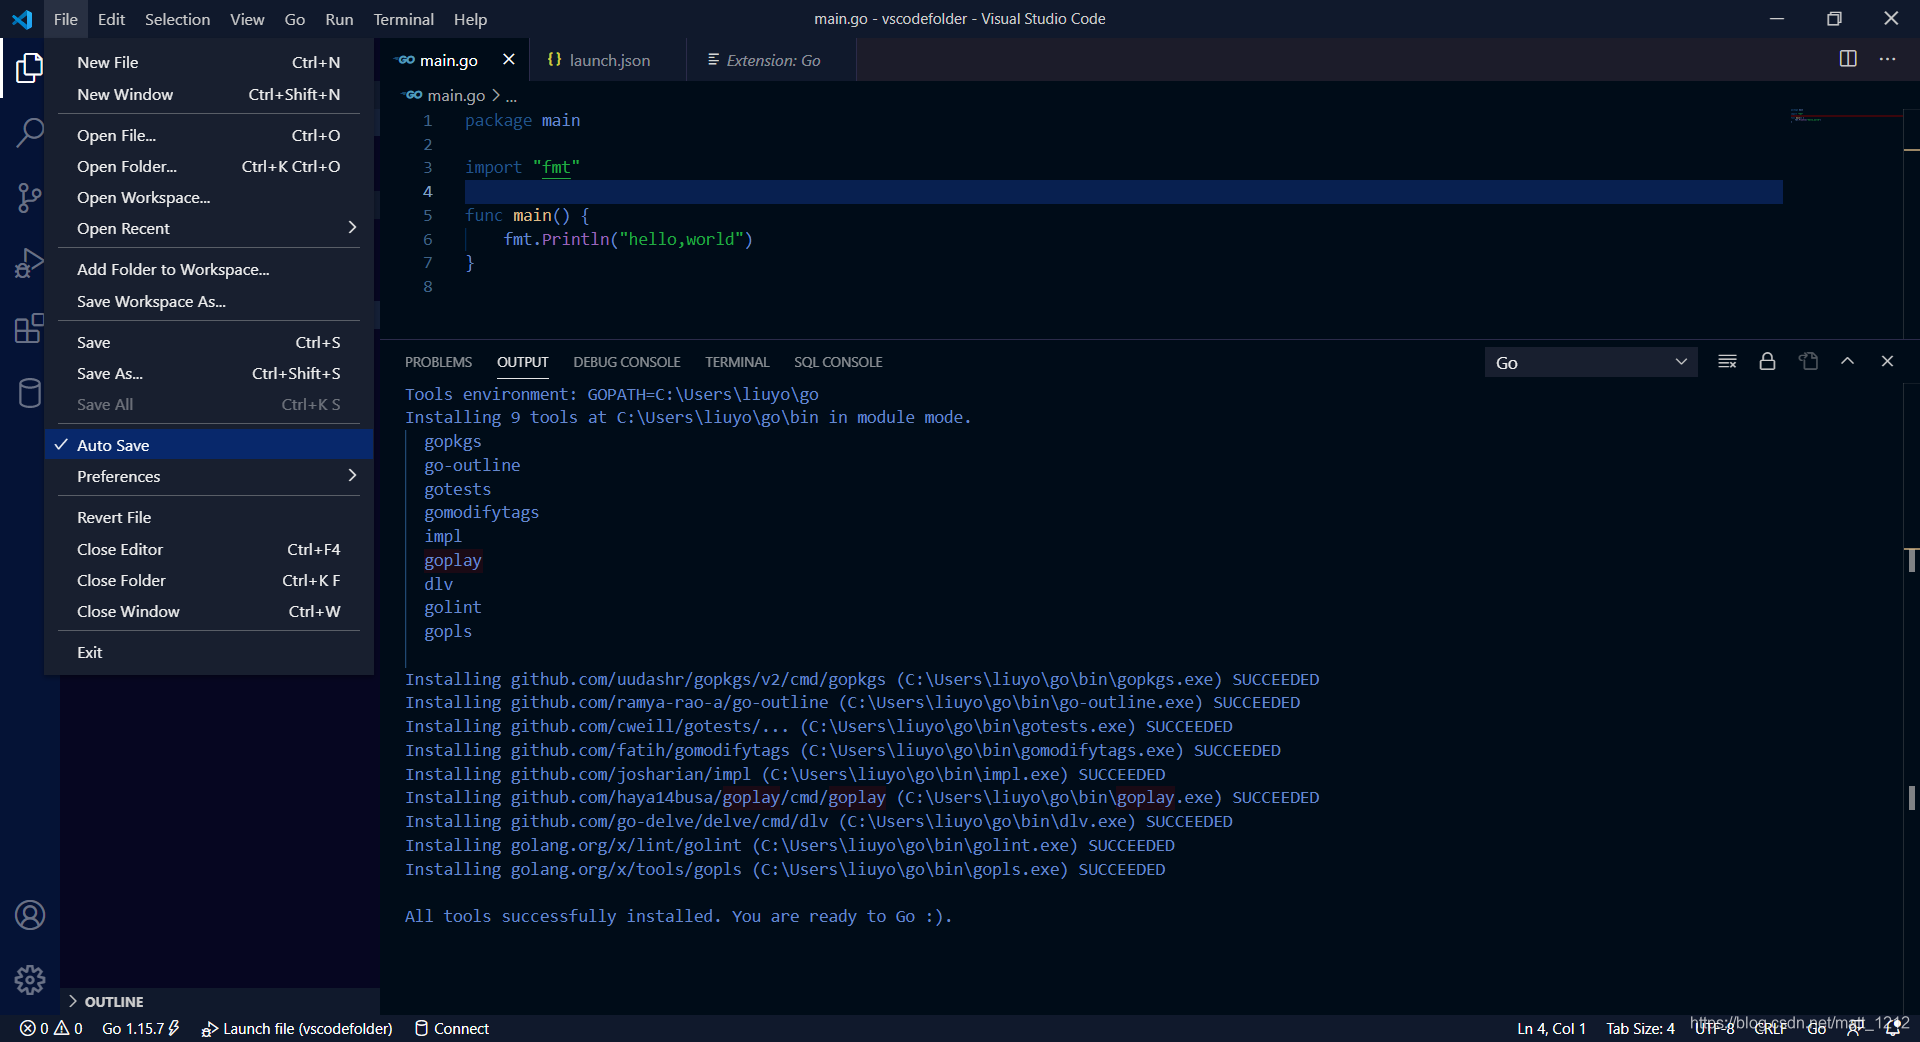Open editor More Actions ellipsis
Screen dimensions: 1920x1042
coord(1888,59)
